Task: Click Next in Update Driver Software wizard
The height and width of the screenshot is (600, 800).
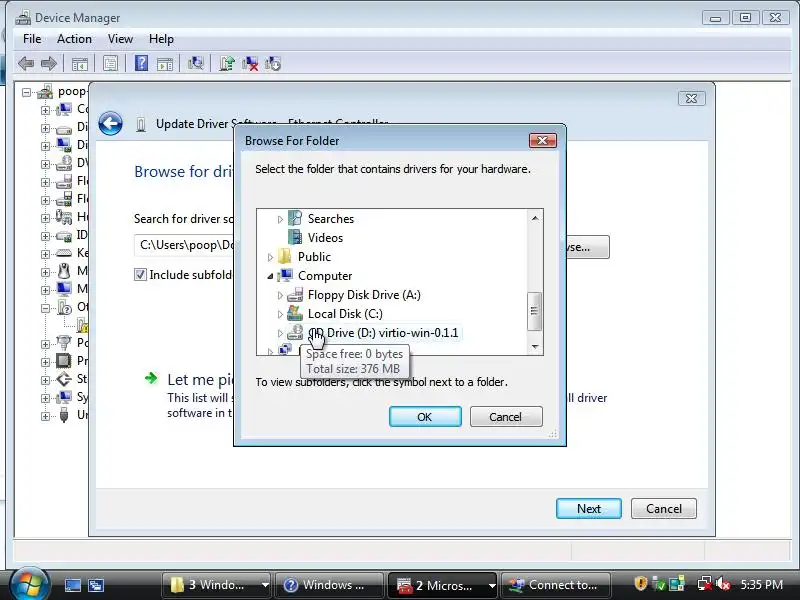Action: (589, 508)
